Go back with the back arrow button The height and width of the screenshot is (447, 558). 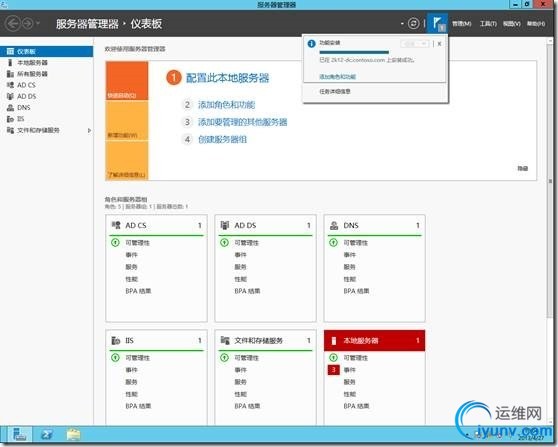[x=12, y=24]
